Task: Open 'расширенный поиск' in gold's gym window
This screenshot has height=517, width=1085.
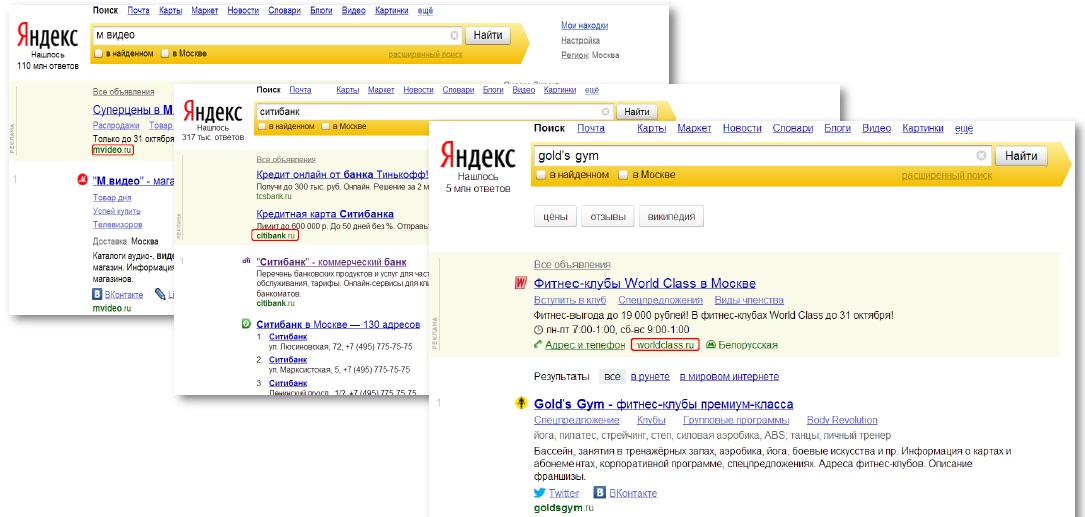Action: [946, 175]
